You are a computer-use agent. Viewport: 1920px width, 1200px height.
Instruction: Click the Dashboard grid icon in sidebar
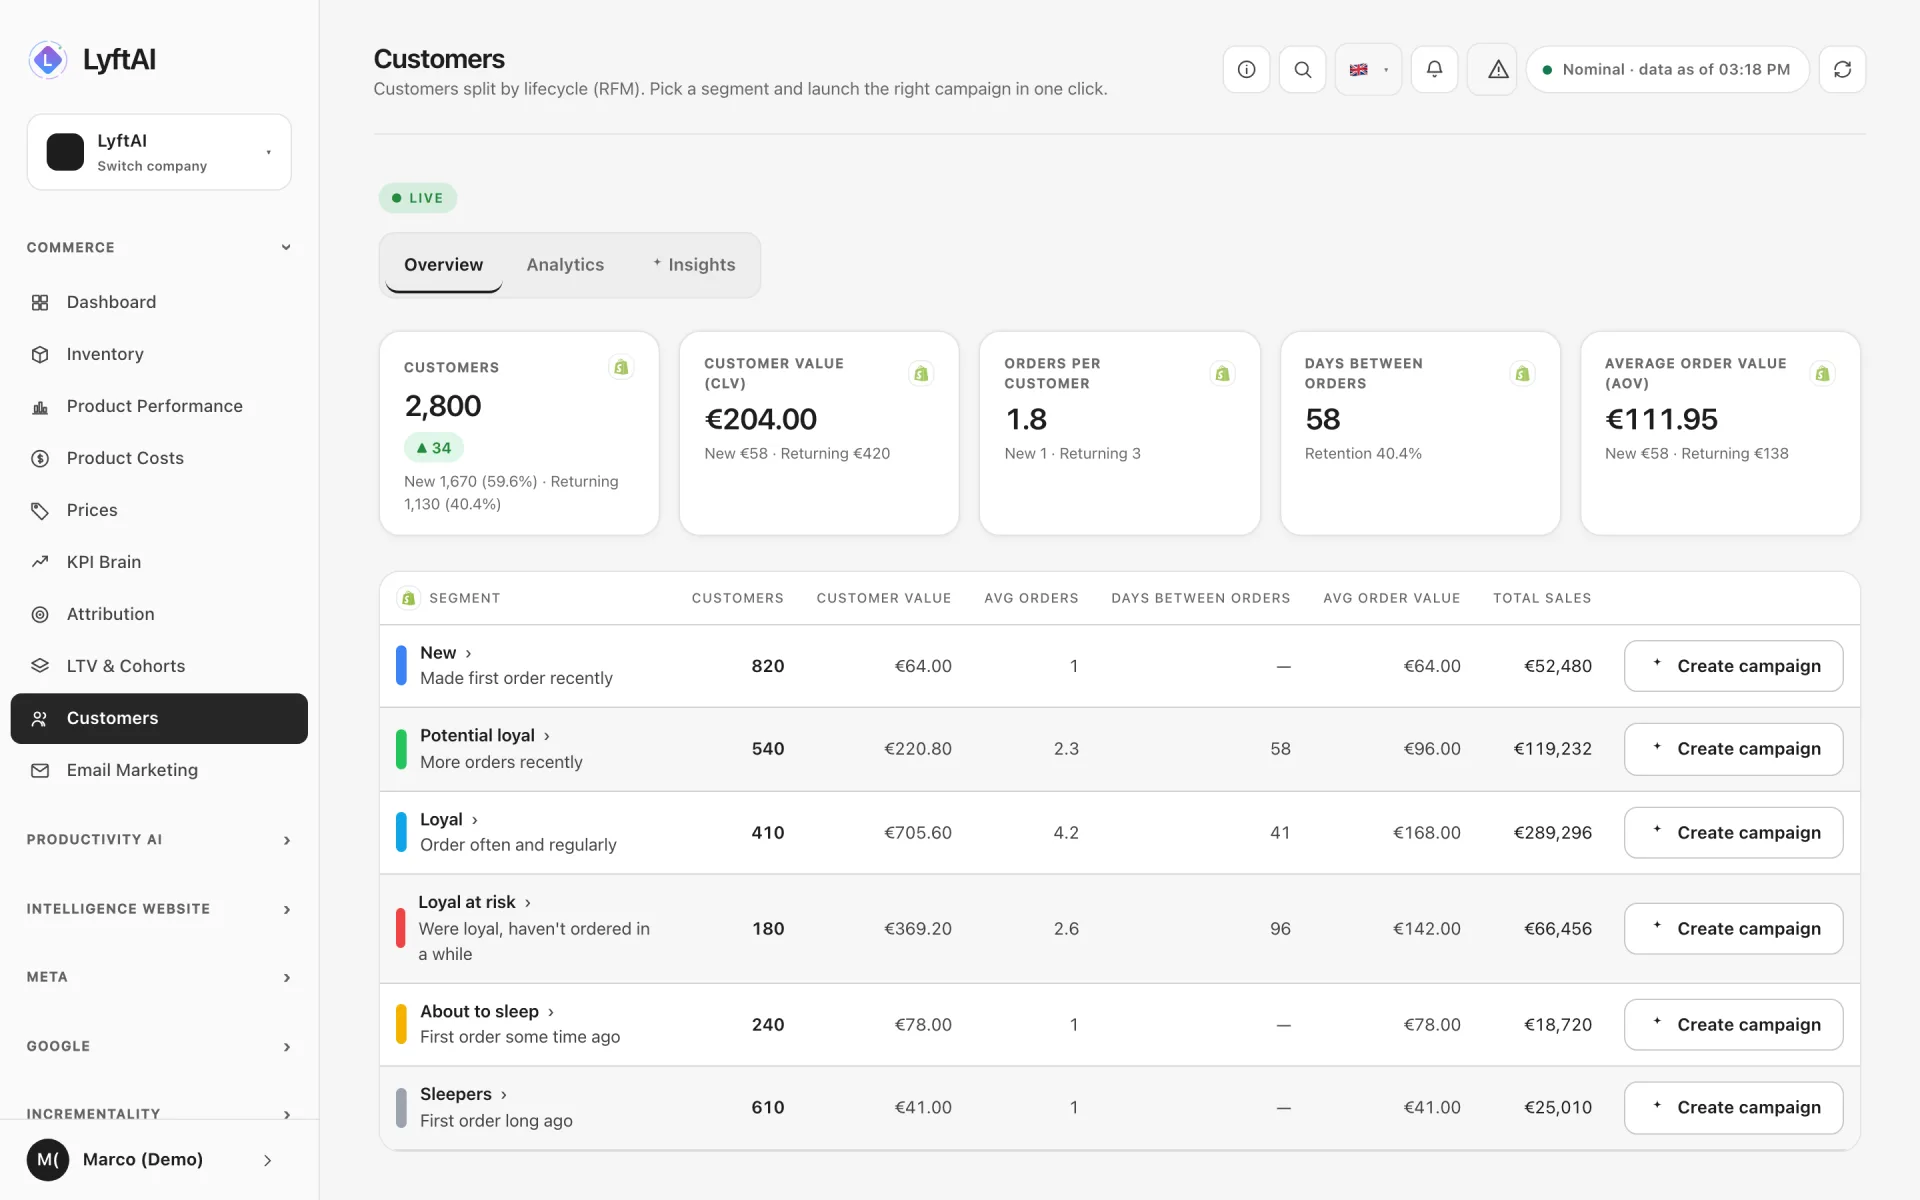coord(40,302)
